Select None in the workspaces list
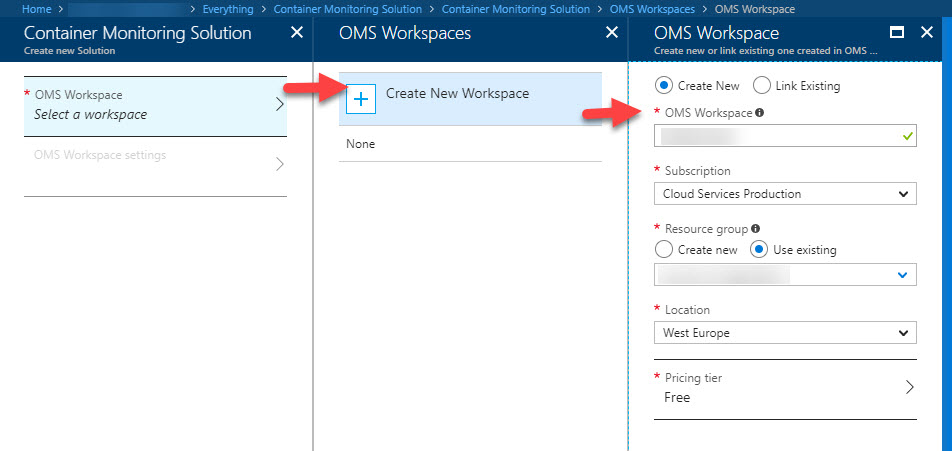Image resolution: width=952 pixels, height=451 pixels. point(470,144)
